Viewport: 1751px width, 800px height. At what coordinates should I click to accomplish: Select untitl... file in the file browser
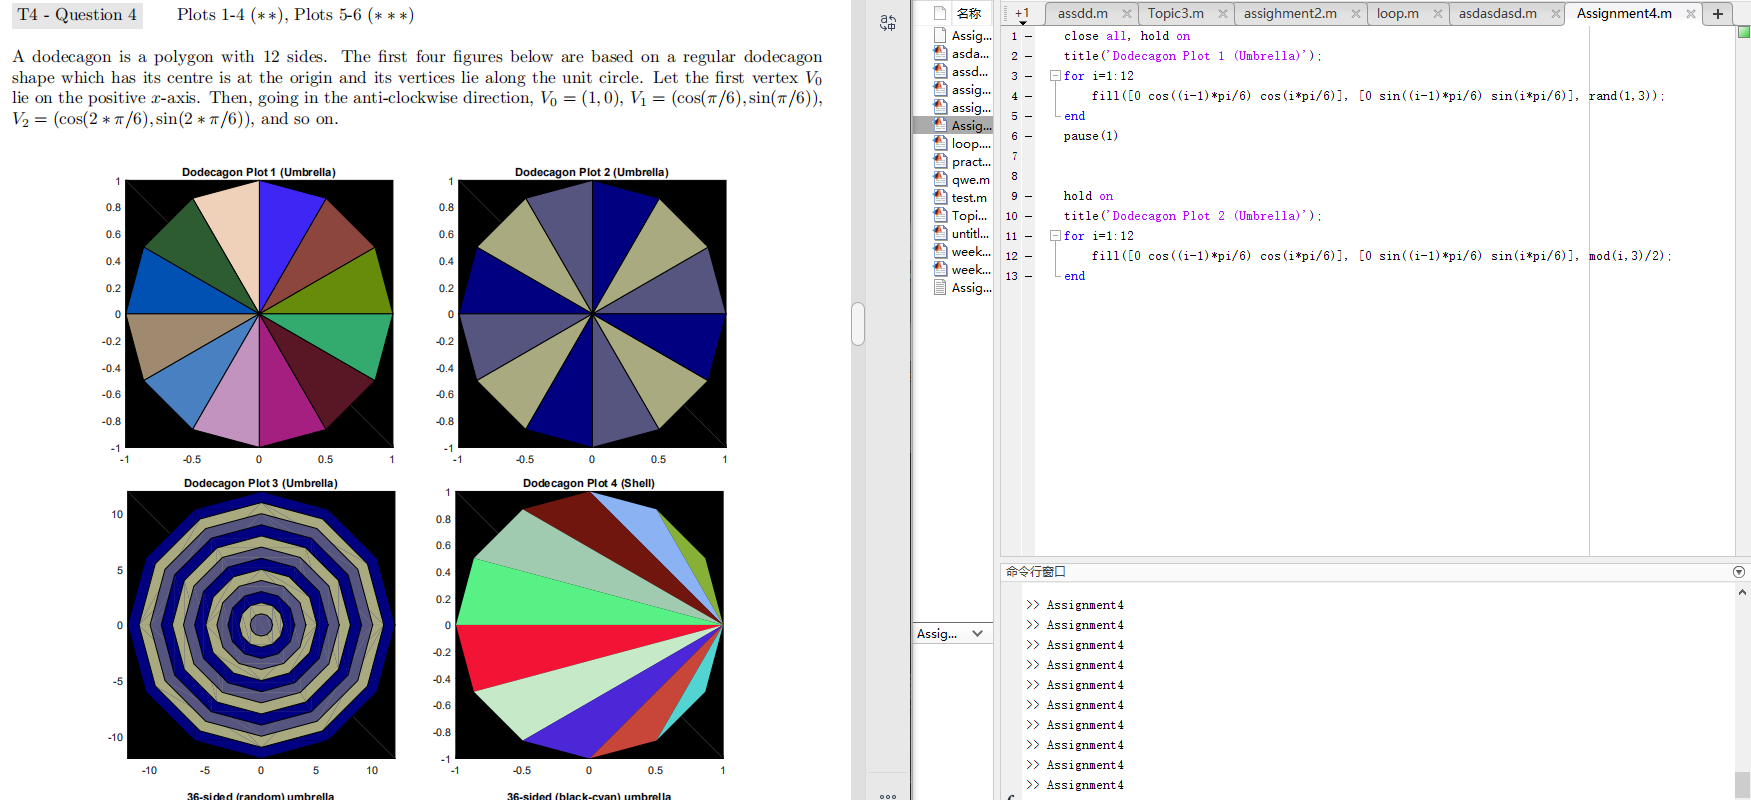click(969, 234)
